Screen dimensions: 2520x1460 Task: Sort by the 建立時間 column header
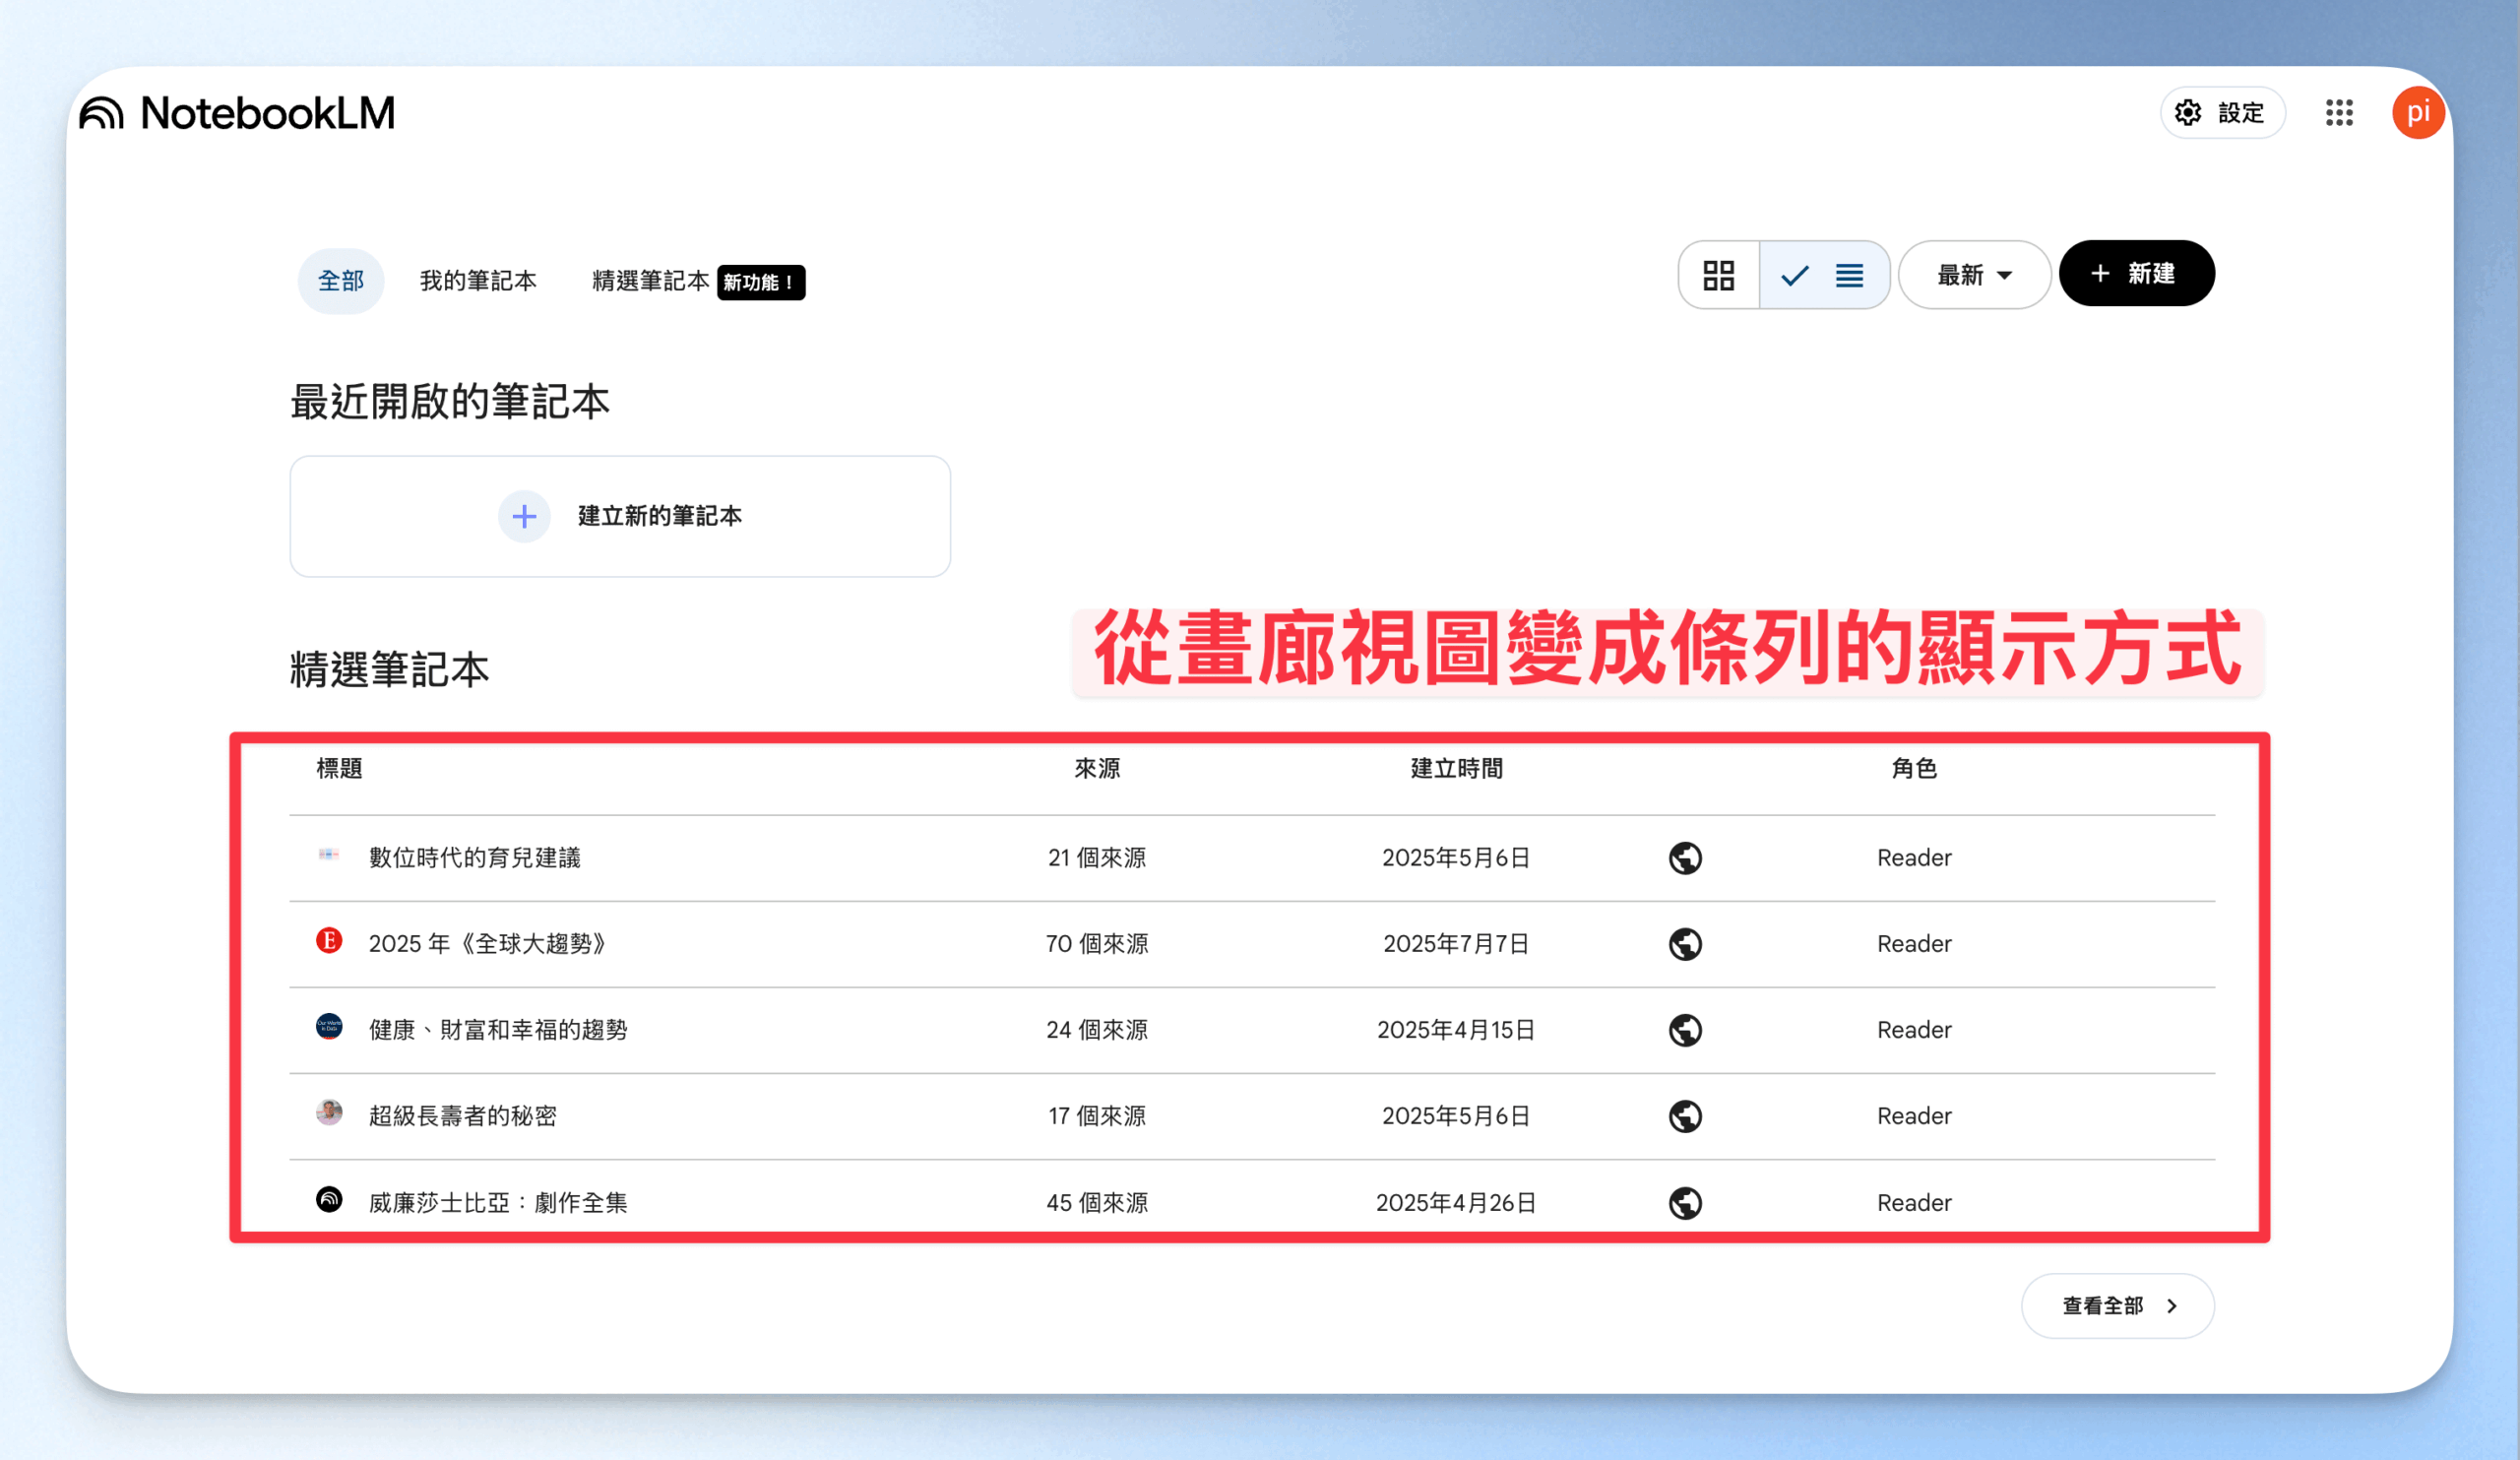coord(1456,769)
